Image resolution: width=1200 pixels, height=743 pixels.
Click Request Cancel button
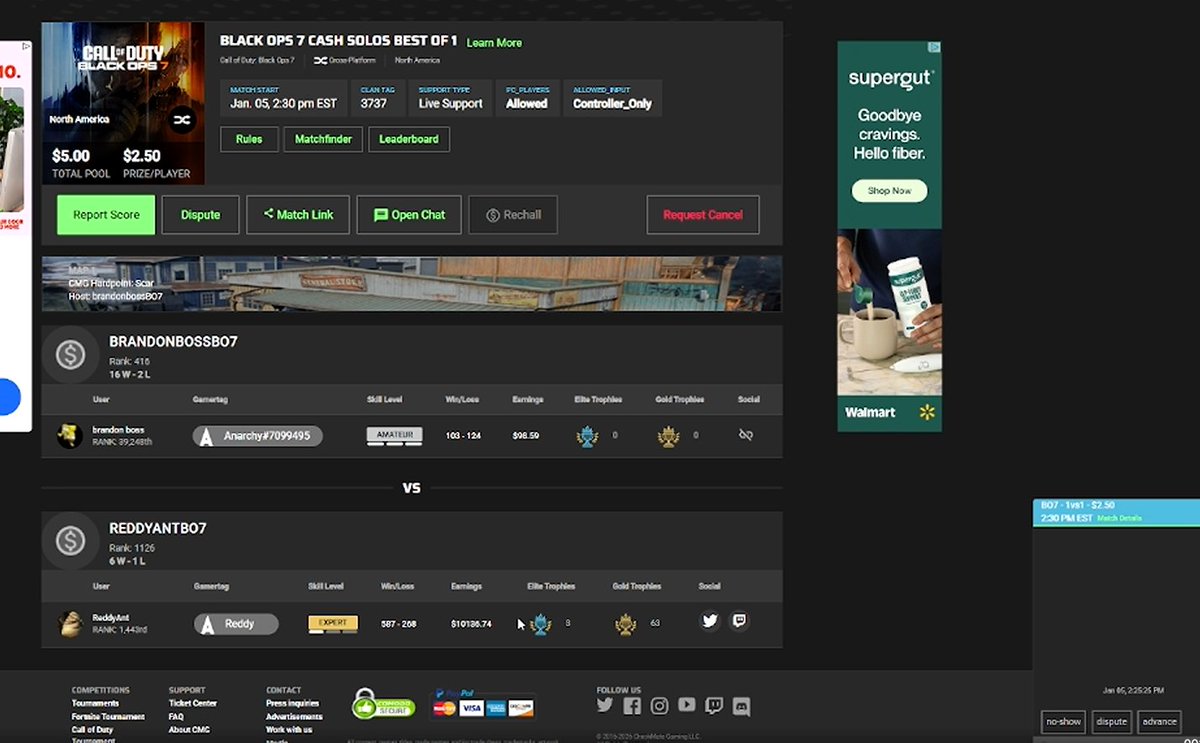coord(703,215)
